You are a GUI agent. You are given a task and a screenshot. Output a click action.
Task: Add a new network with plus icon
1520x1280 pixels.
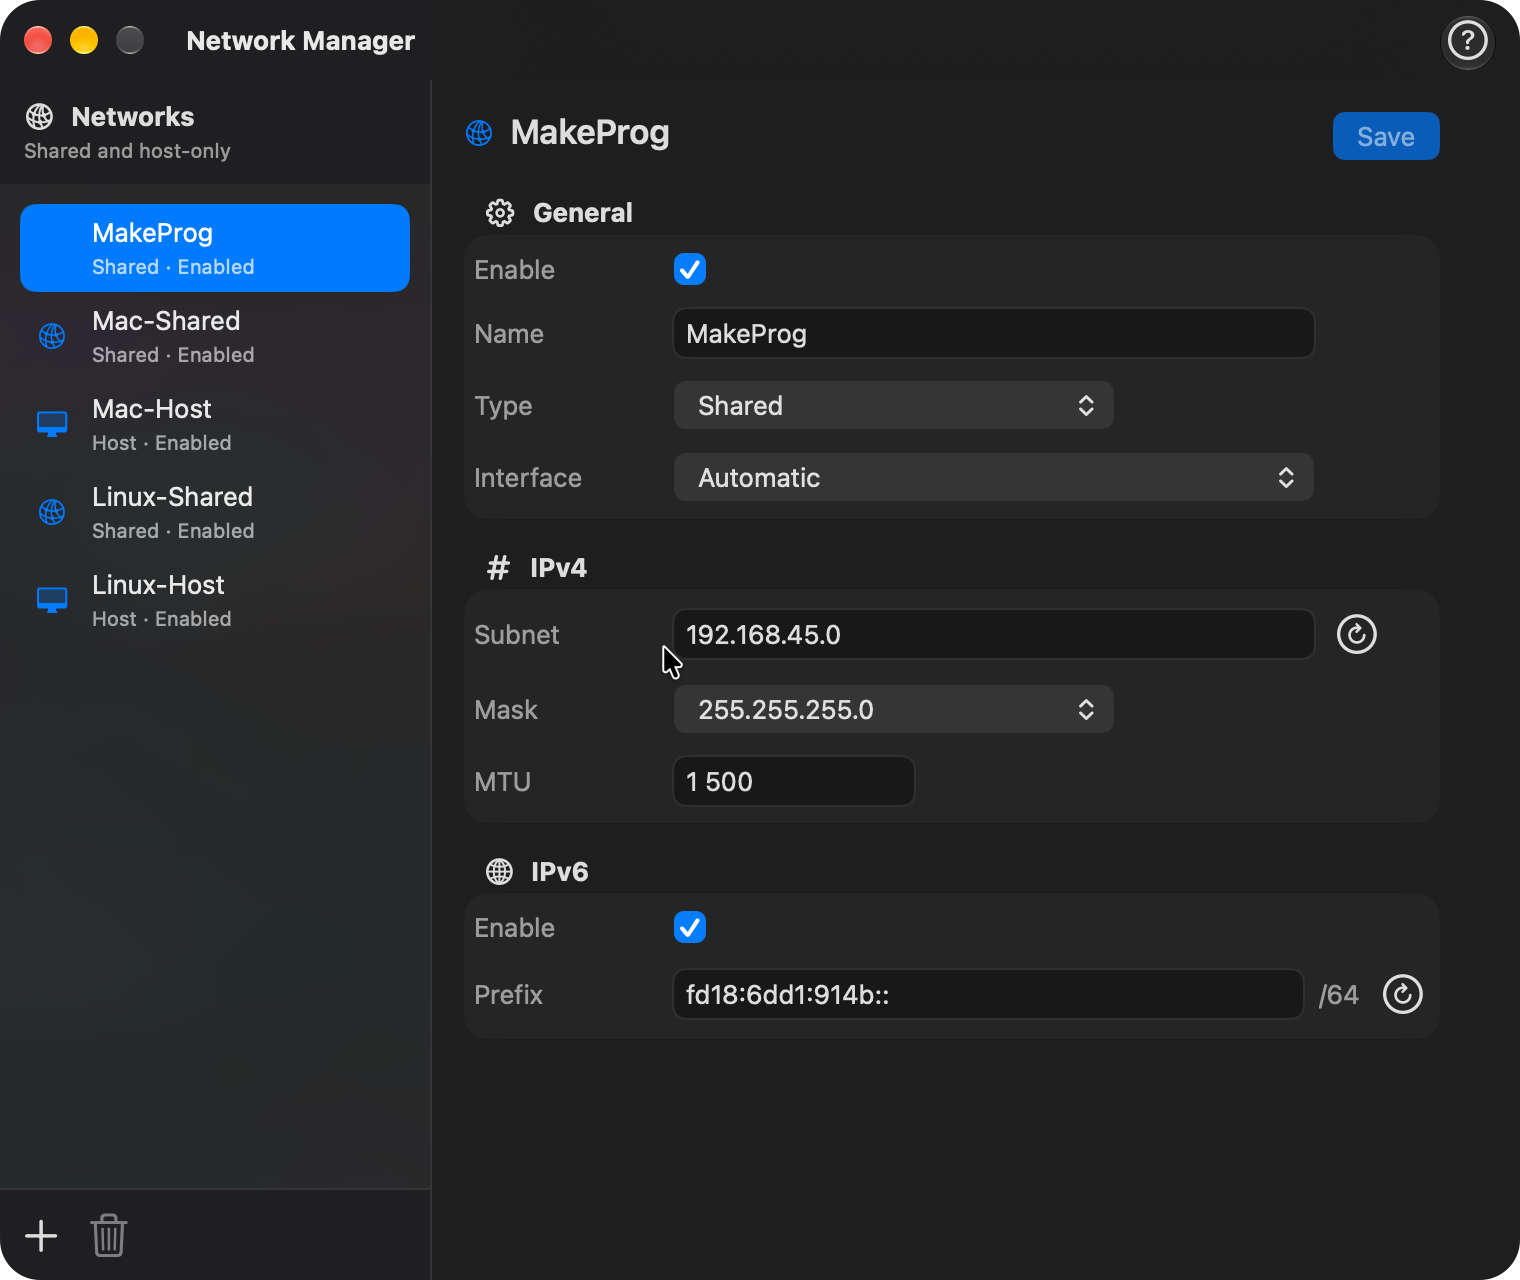click(41, 1236)
